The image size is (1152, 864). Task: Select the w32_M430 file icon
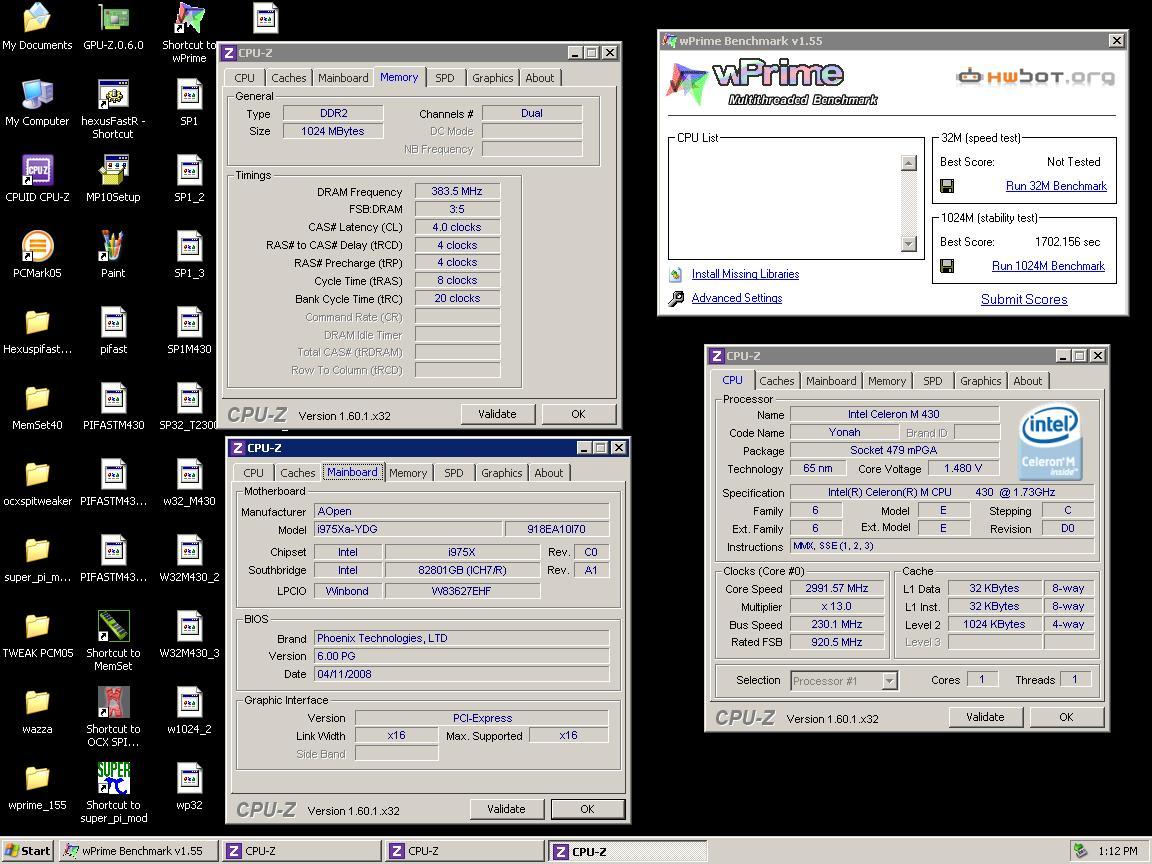click(x=189, y=483)
